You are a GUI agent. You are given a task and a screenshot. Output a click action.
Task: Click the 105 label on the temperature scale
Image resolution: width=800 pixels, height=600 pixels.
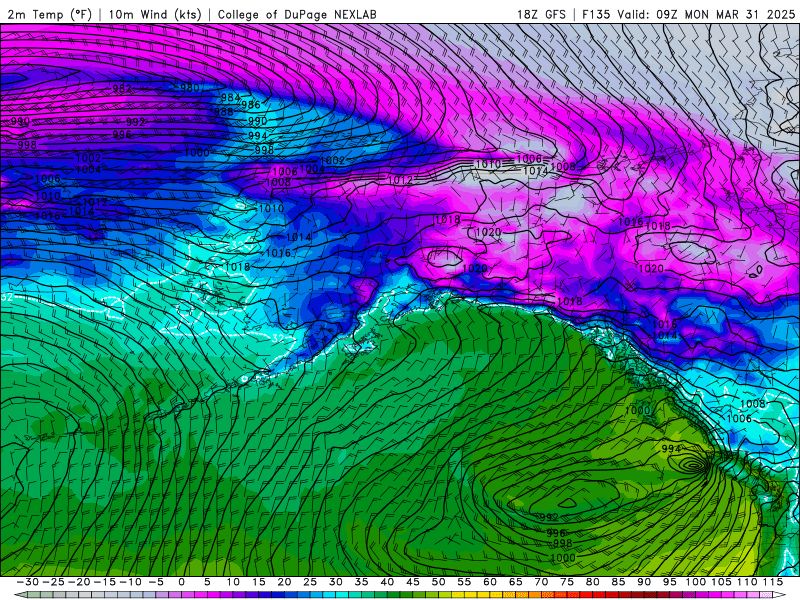coord(721,582)
